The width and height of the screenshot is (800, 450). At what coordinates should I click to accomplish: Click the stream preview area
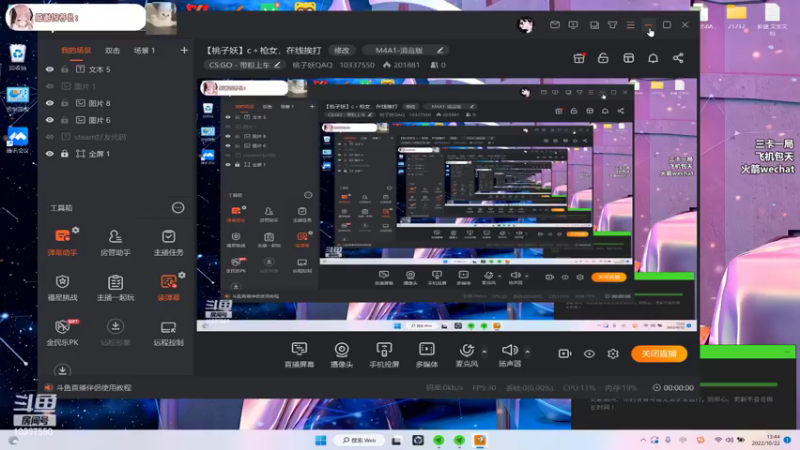pos(447,205)
